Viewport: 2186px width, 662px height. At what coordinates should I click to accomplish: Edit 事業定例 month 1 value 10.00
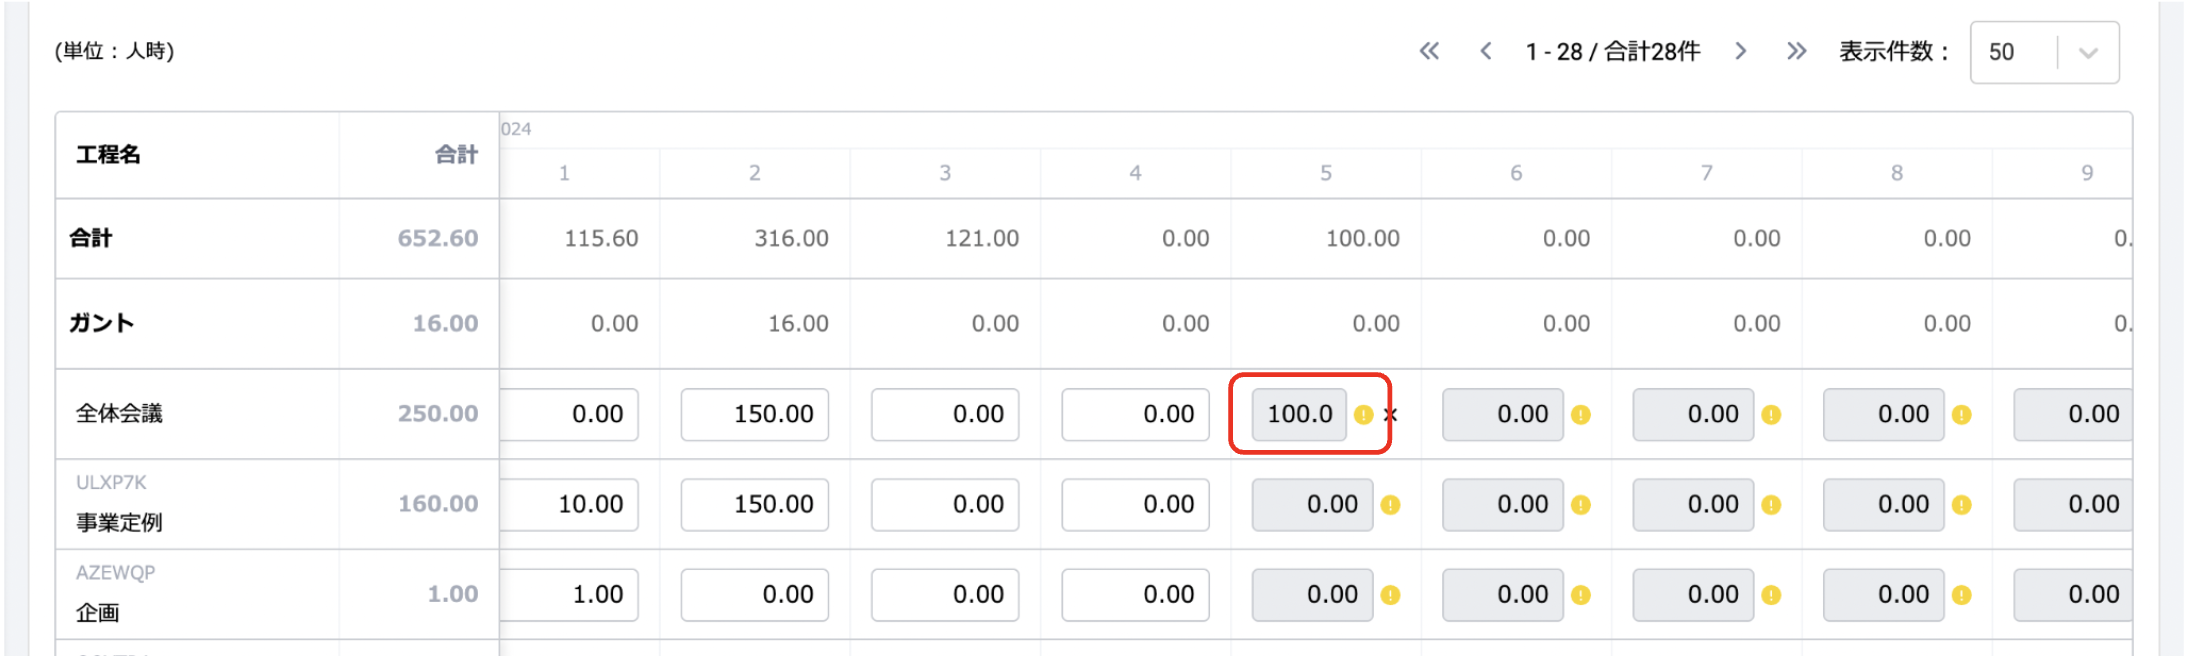coord(570,504)
